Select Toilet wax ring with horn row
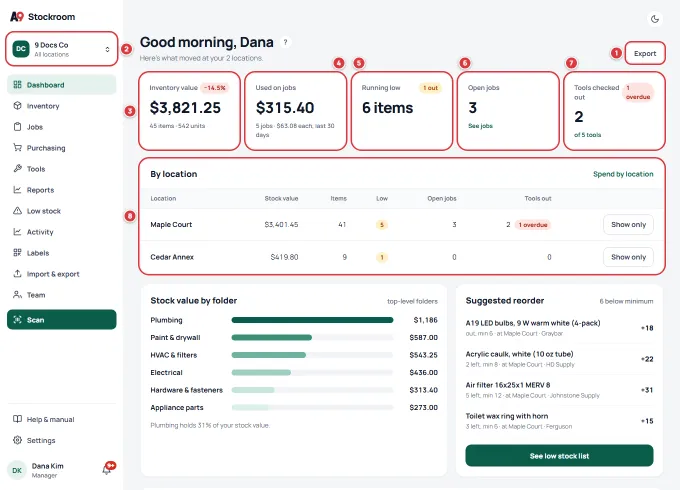 coord(559,421)
